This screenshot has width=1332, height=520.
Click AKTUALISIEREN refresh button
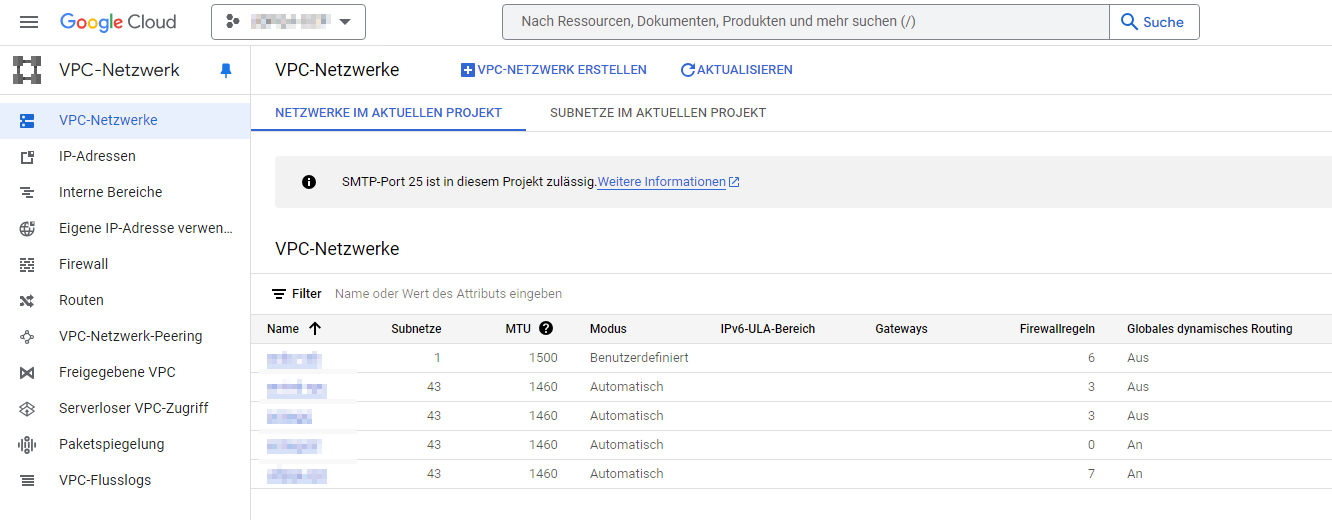736,70
